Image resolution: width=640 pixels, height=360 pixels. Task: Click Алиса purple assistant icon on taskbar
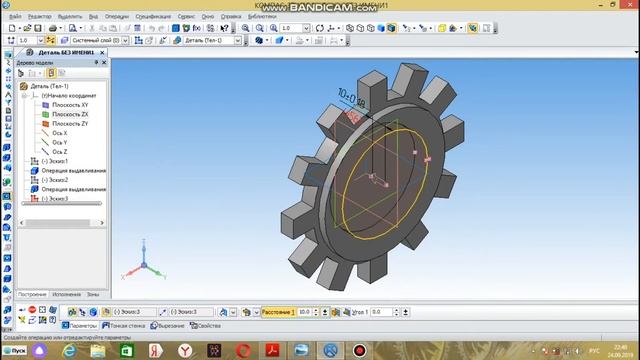click(x=40, y=351)
